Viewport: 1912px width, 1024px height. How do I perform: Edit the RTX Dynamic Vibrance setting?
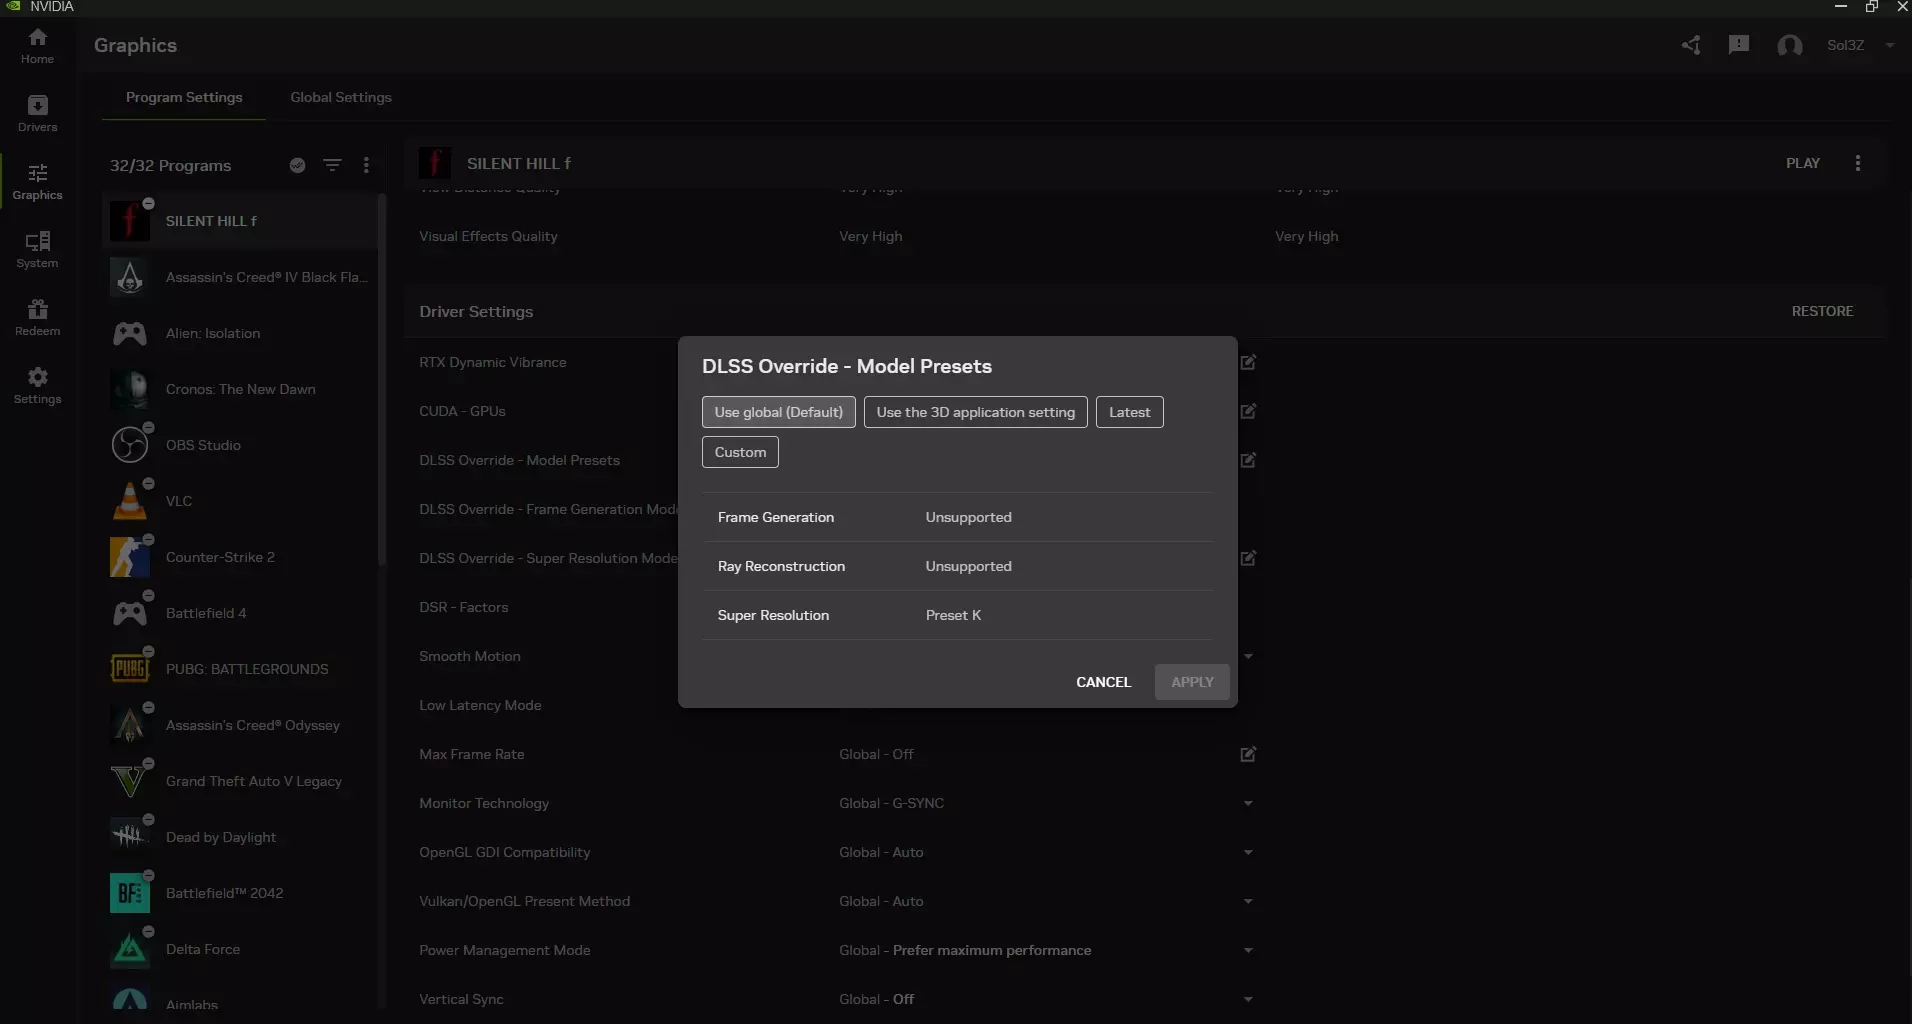coord(1248,362)
